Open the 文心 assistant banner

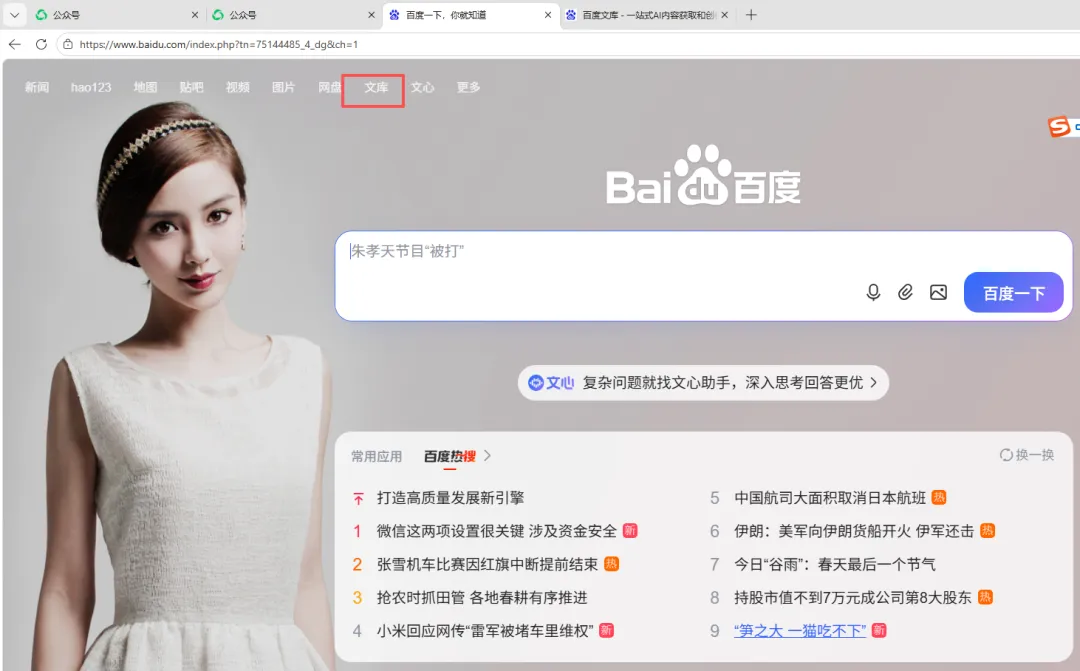coord(703,382)
